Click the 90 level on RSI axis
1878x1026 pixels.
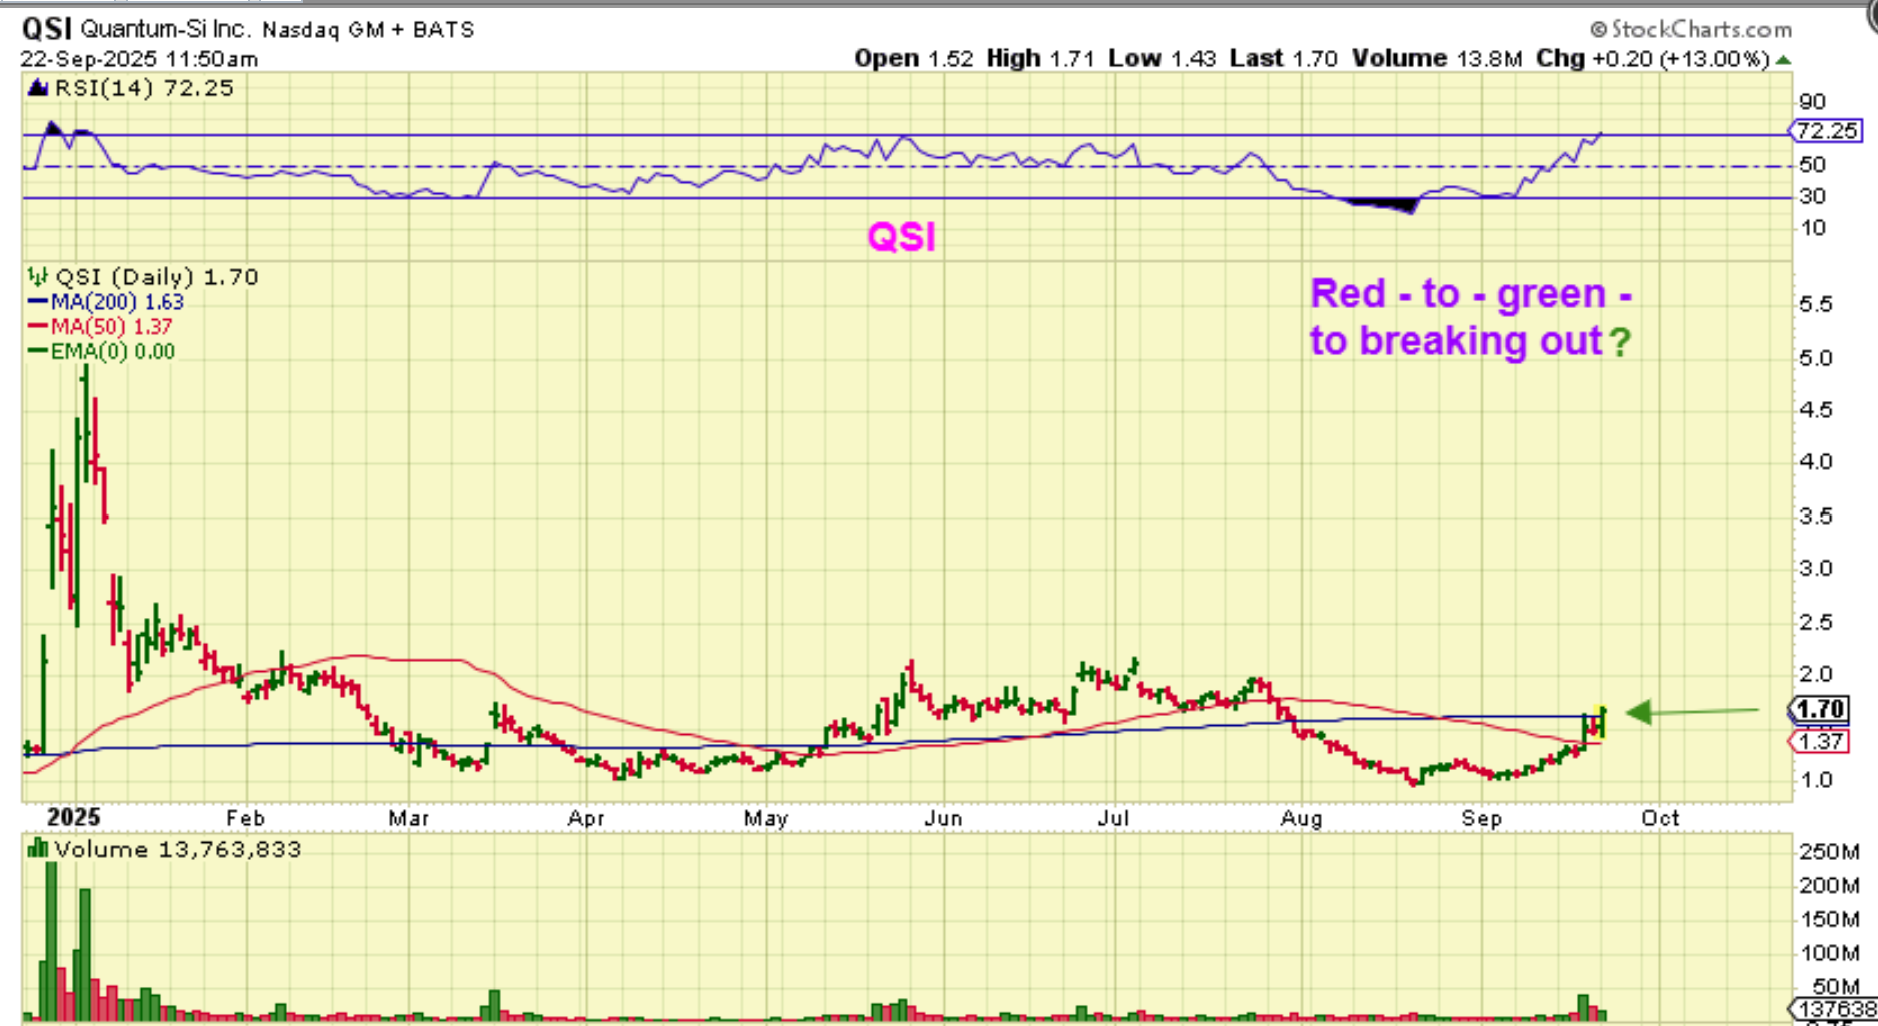tap(1812, 101)
